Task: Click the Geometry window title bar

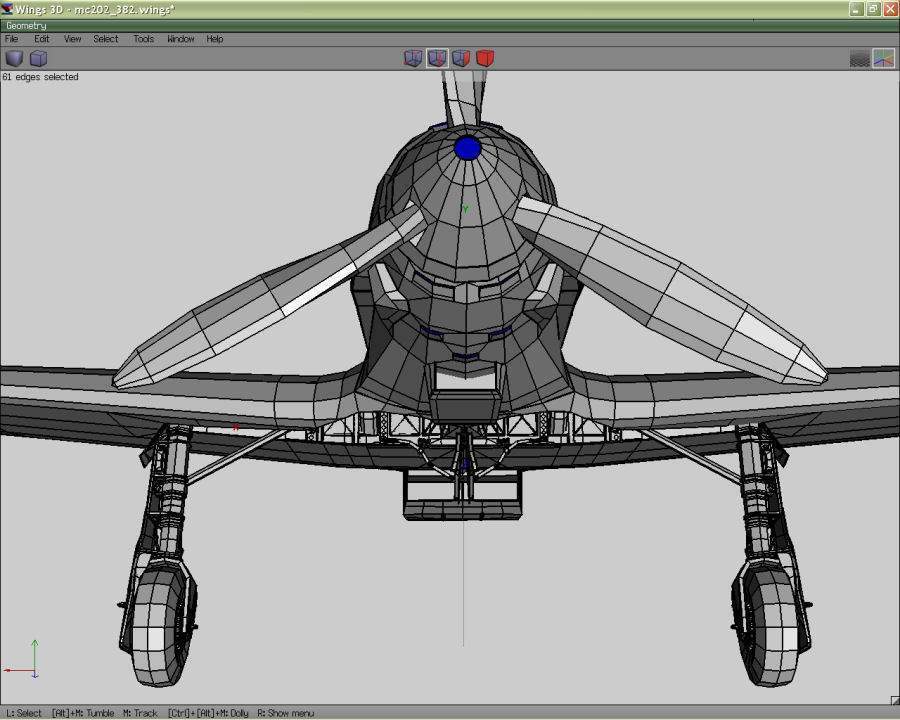Action: 450,25
